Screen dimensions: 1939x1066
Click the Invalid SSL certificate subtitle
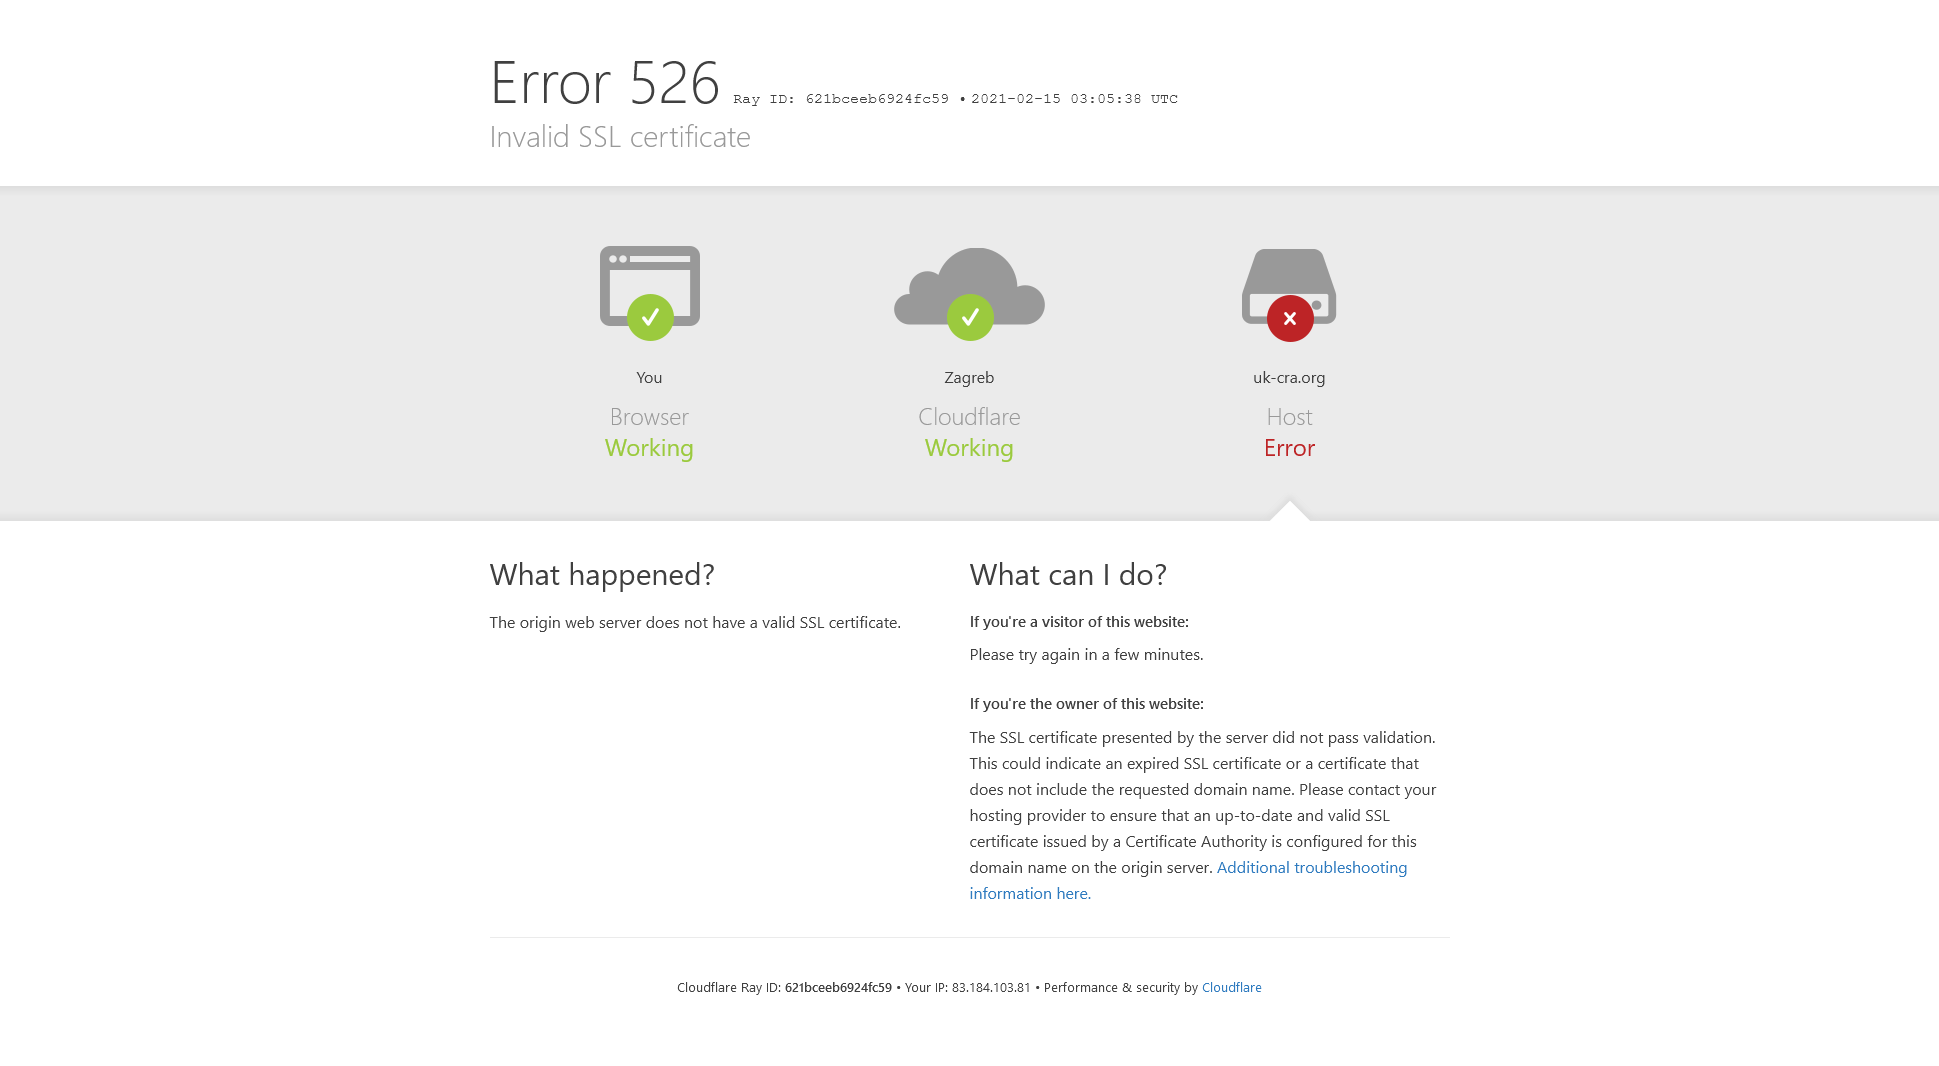(x=620, y=137)
